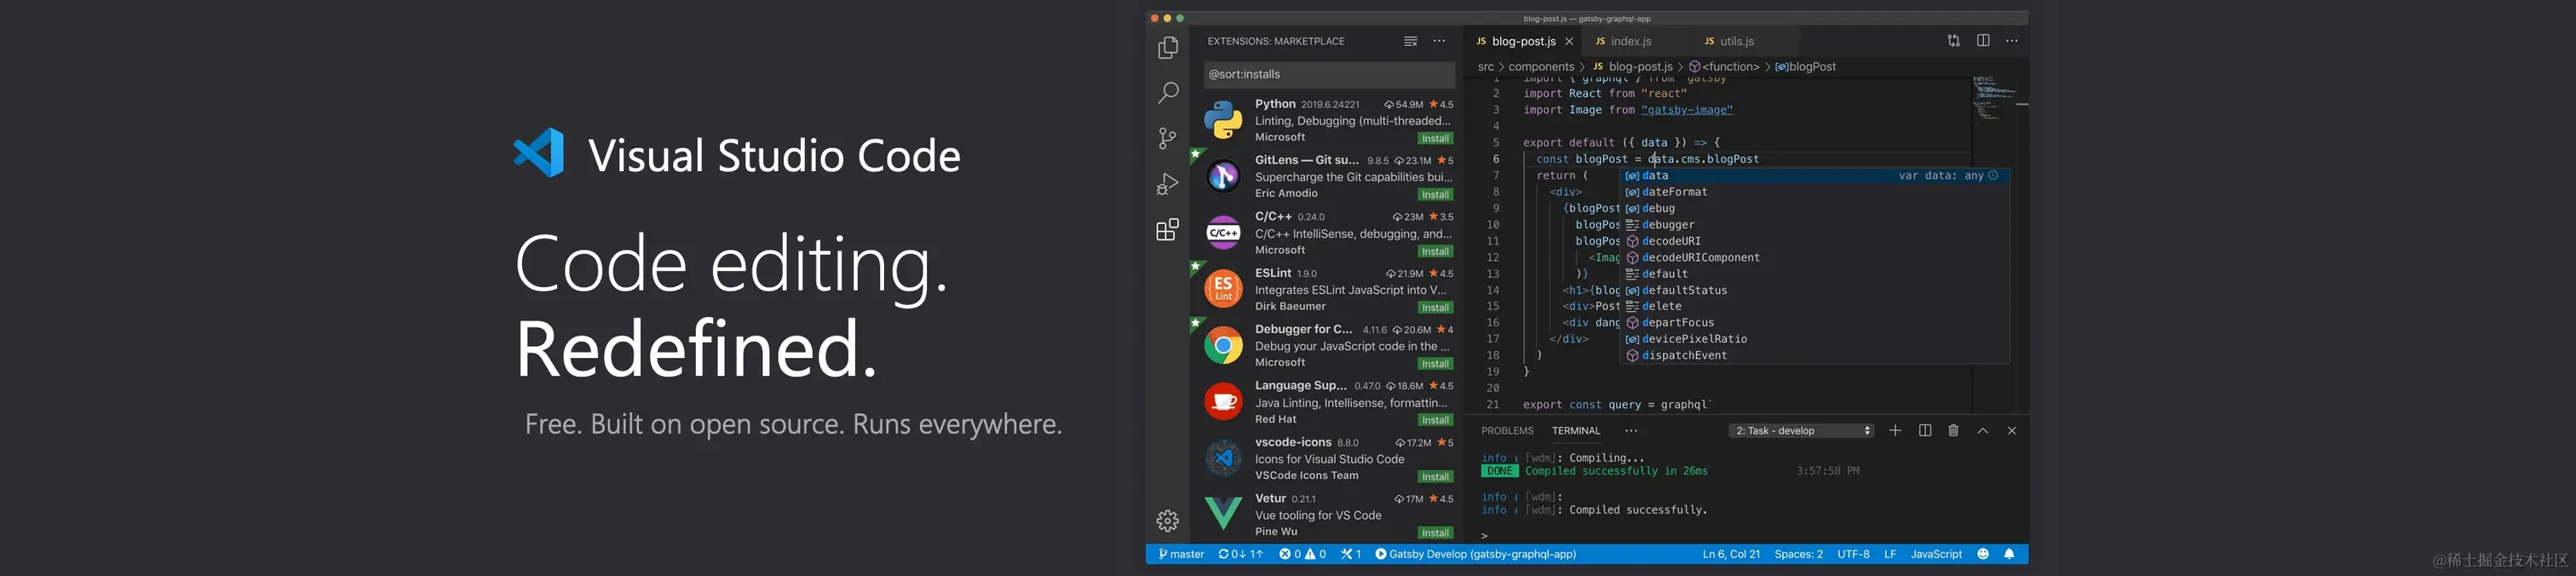Click the trash icon to kill terminal
Viewport: 2576px width, 576px height.
(x=1953, y=430)
